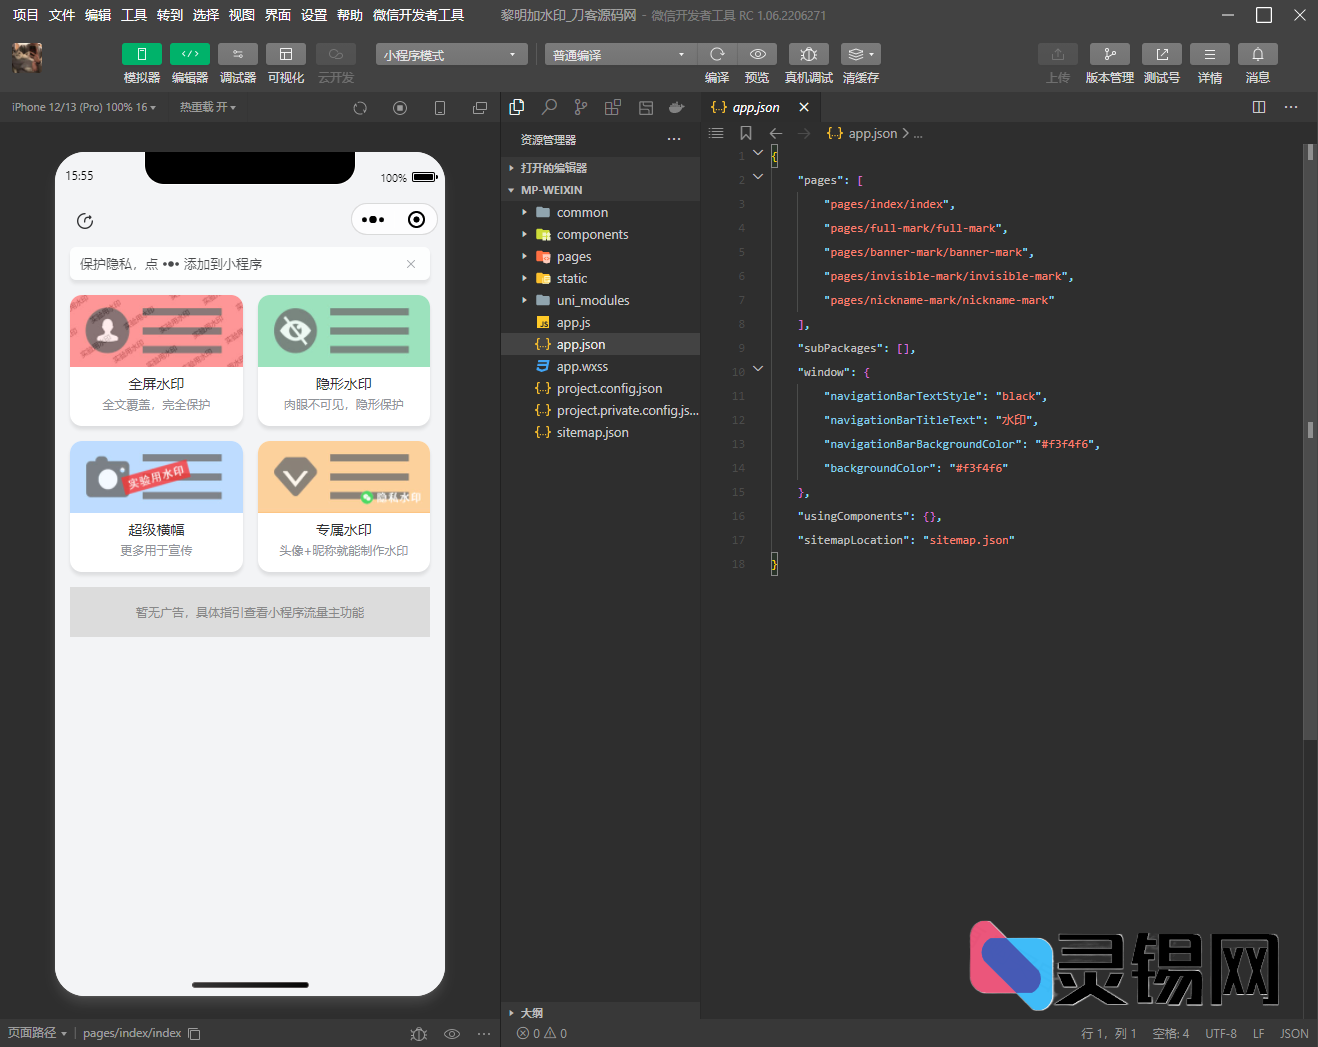
Task: Open the mini program mode dropdown
Action: pyautogui.click(x=451, y=55)
